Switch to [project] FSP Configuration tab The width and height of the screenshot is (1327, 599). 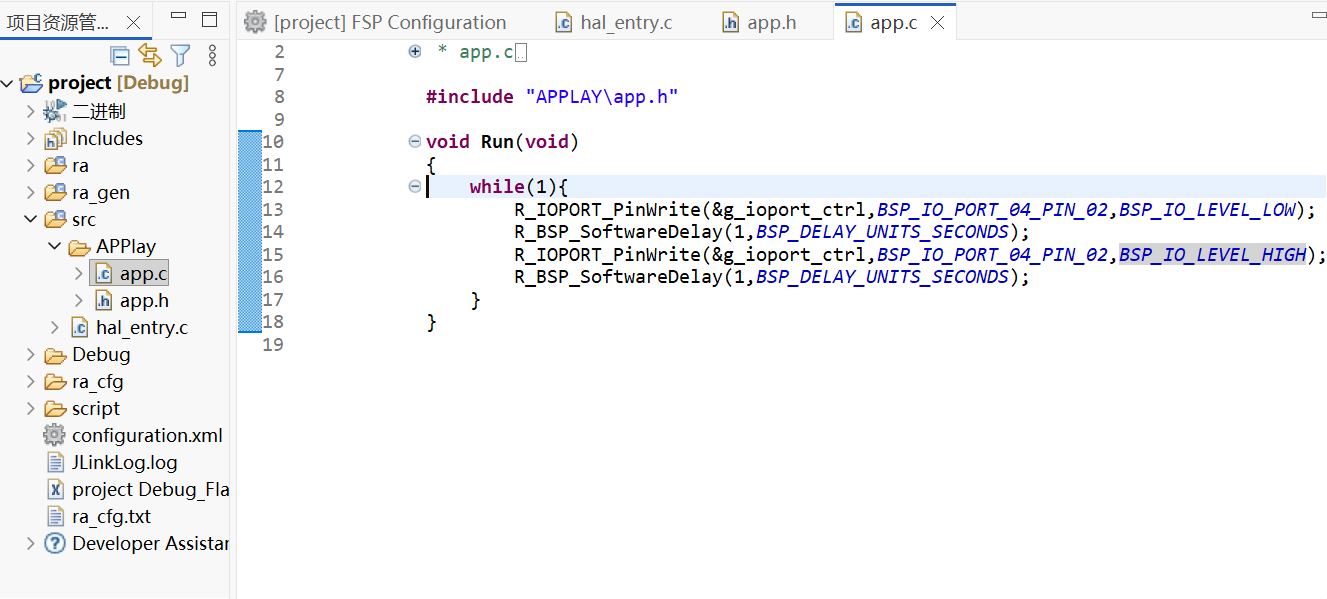click(x=376, y=22)
